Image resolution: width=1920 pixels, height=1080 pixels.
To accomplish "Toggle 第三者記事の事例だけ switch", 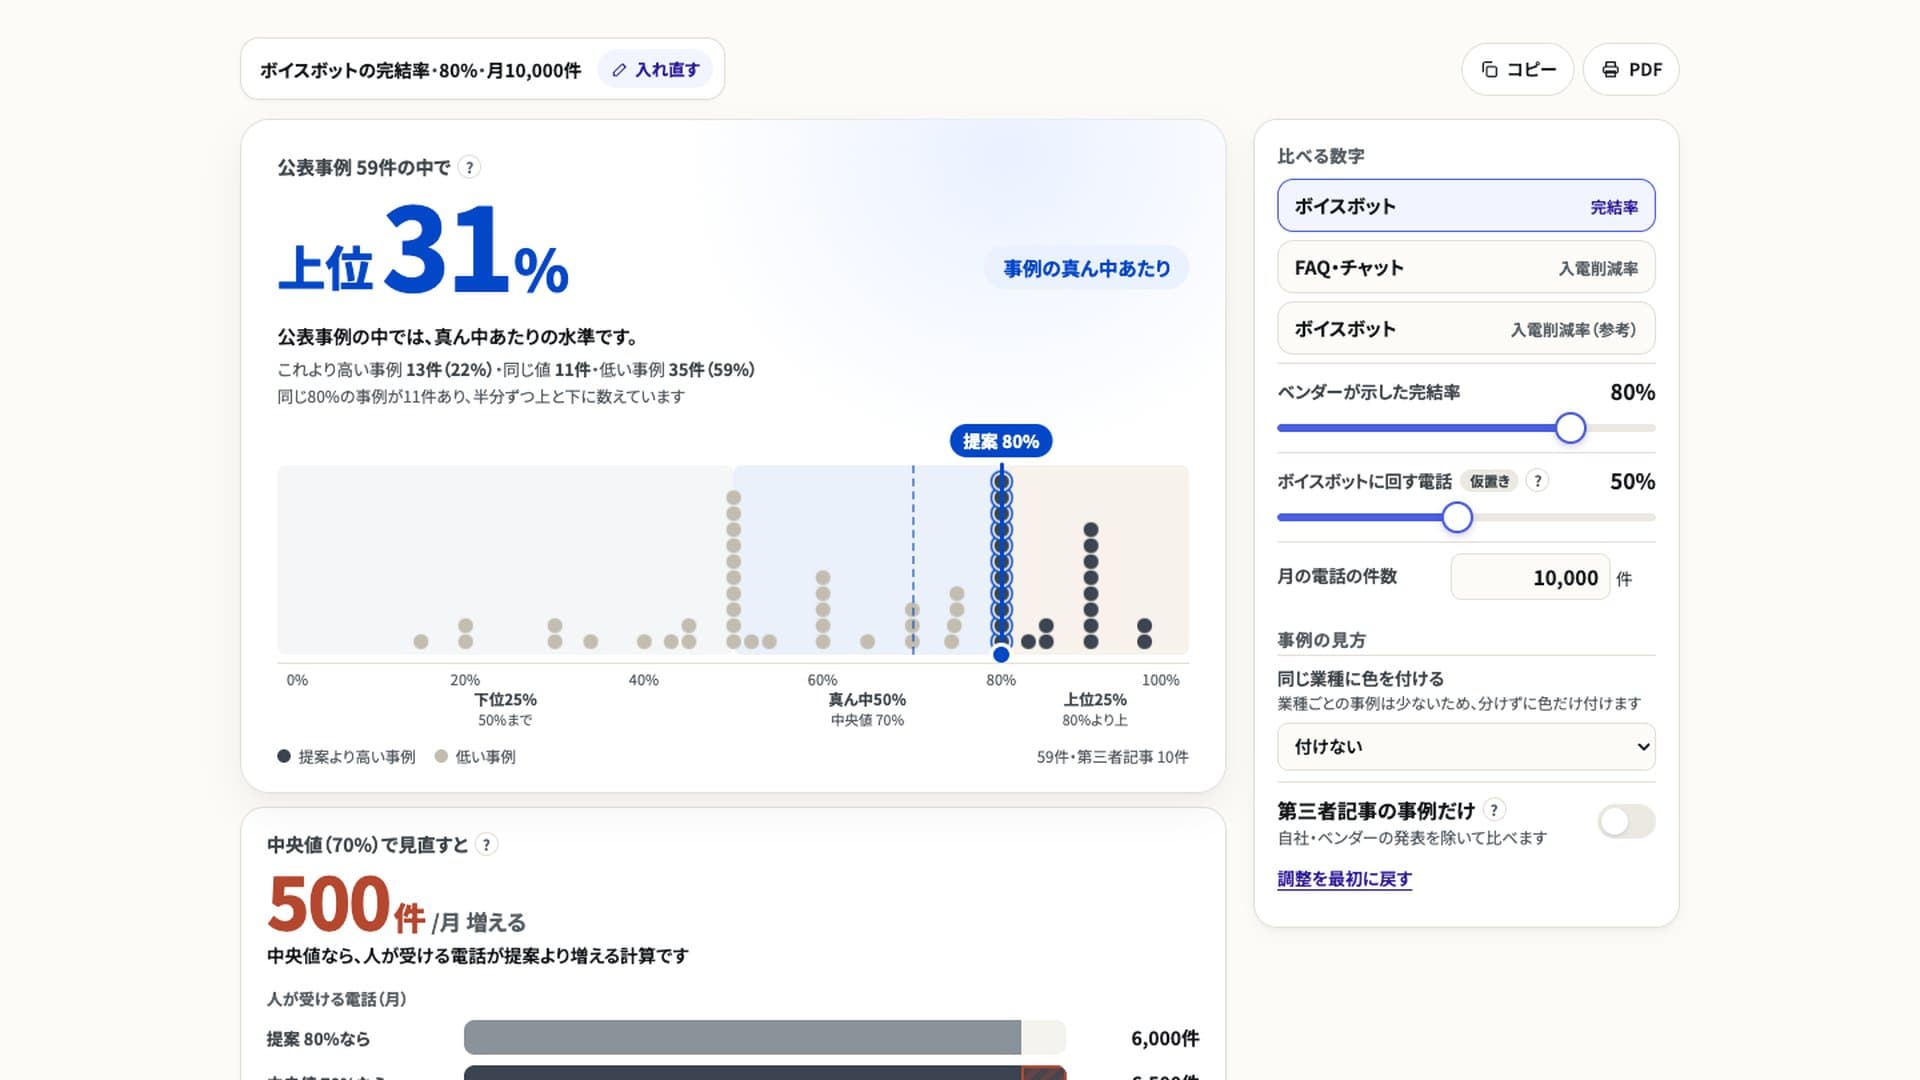I will pyautogui.click(x=1626, y=822).
